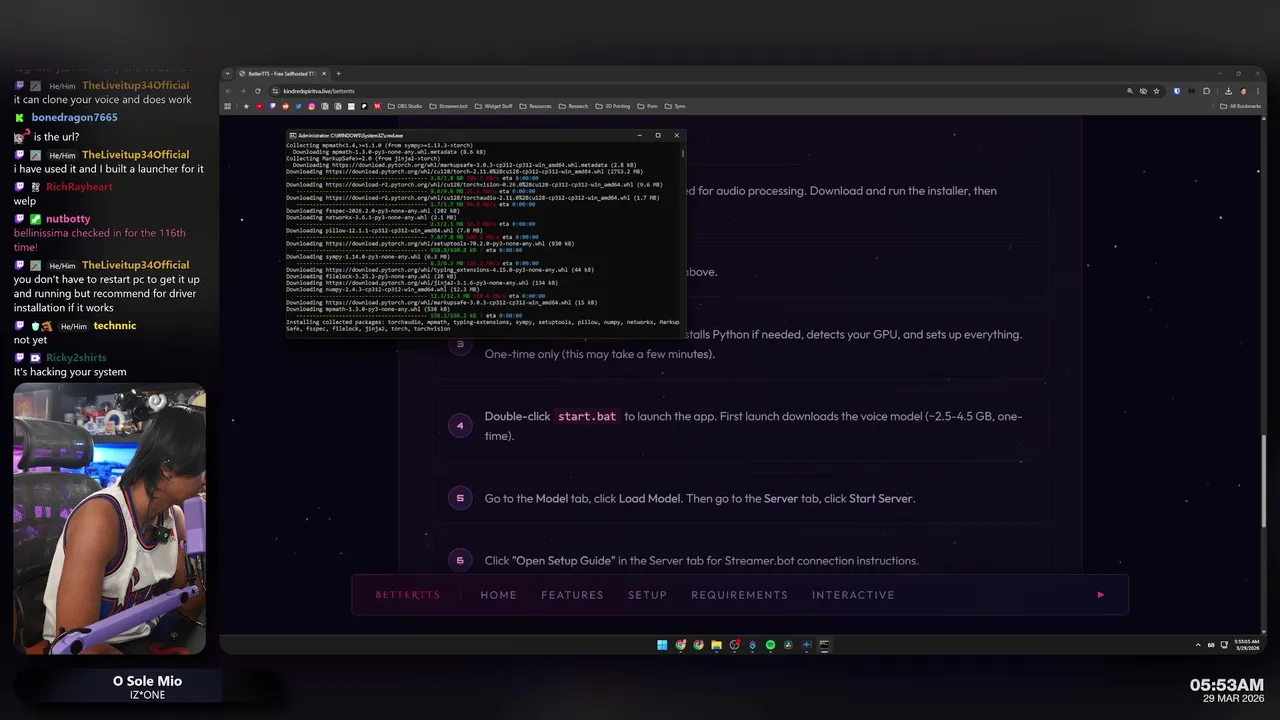Click chat username nutbotty
1280x720 pixels.
tap(68, 219)
